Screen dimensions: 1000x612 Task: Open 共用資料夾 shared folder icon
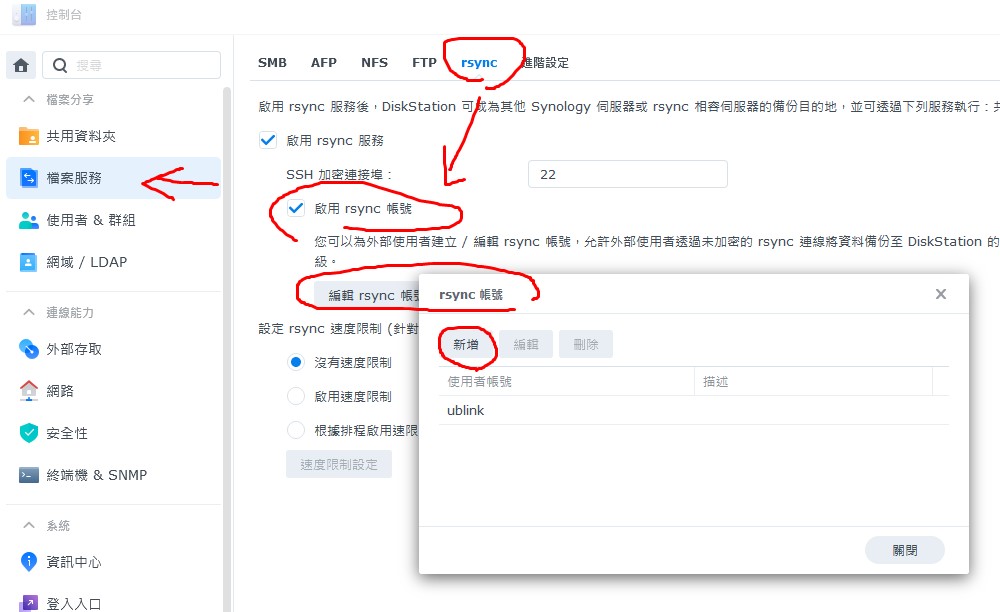[29, 136]
